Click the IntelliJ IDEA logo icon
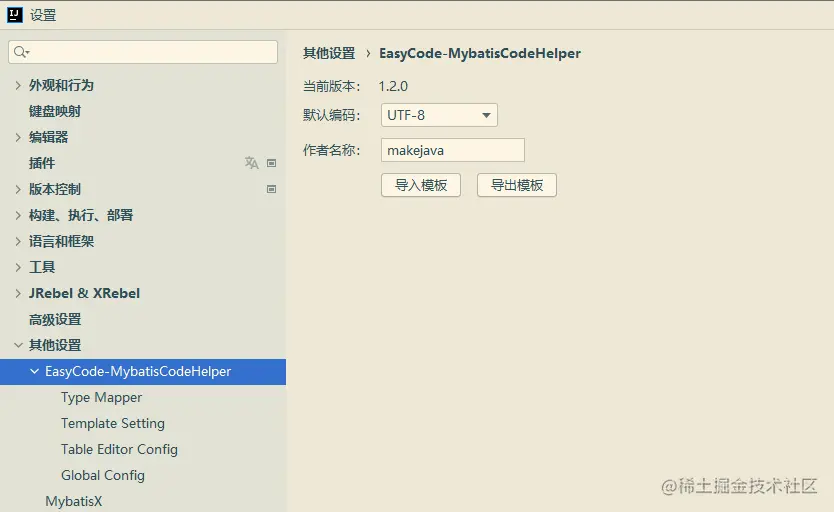This screenshot has height=512, width=834. click(x=14, y=15)
